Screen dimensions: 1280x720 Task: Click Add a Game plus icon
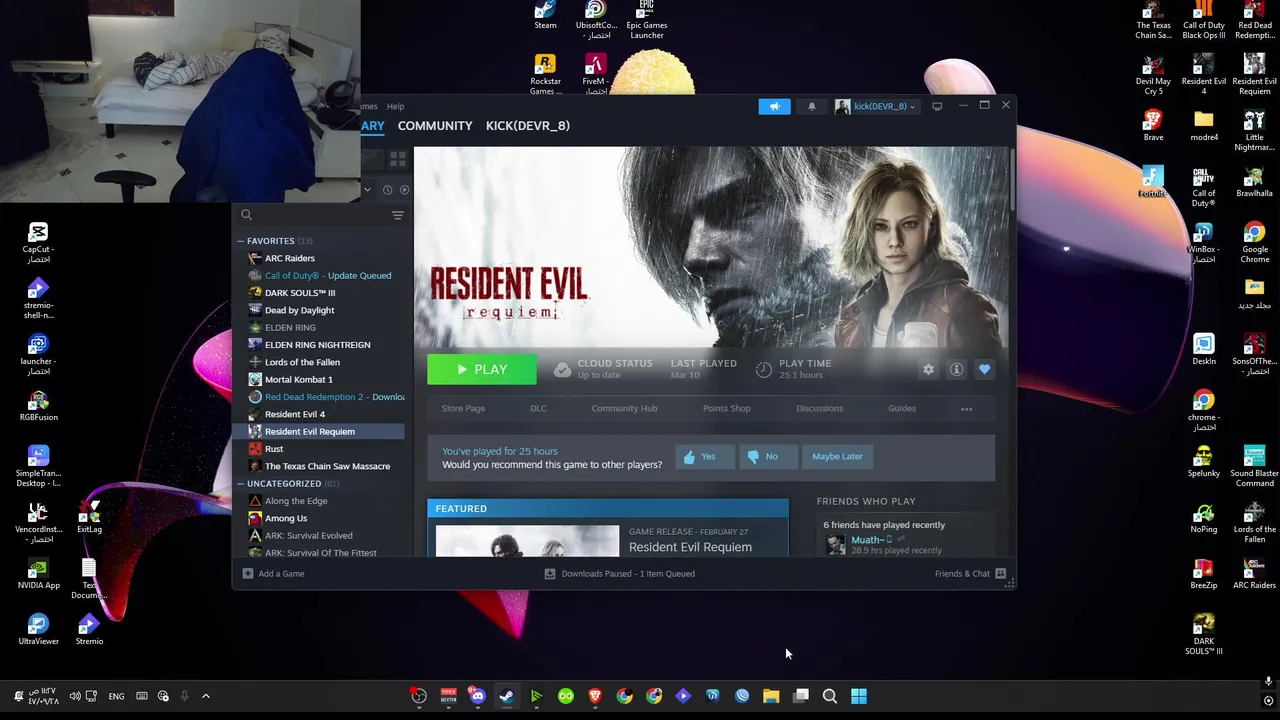248,574
